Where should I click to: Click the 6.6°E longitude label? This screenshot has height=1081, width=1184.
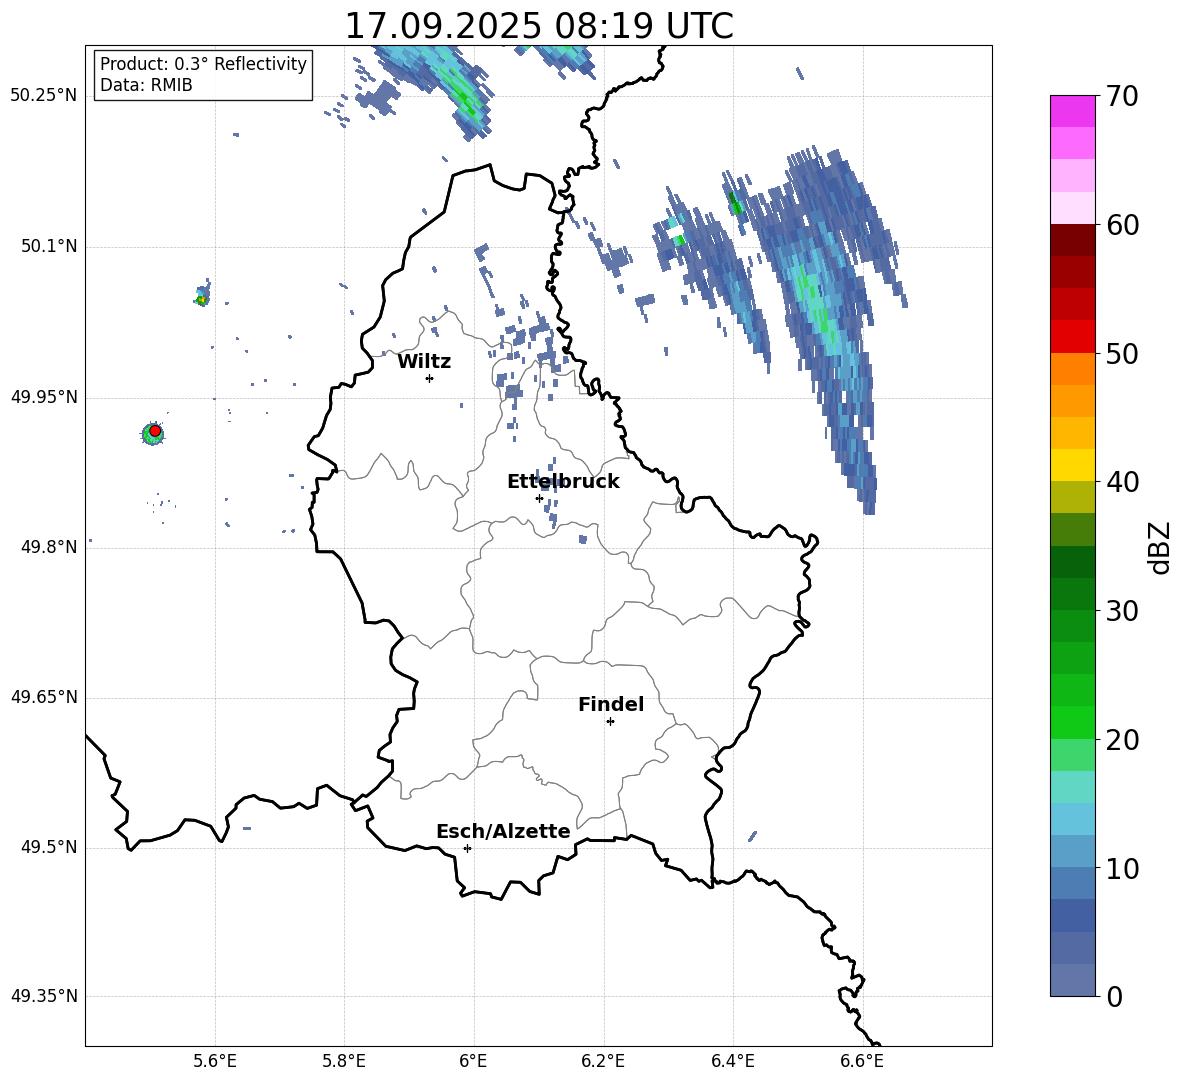click(x=862, y=1061)
